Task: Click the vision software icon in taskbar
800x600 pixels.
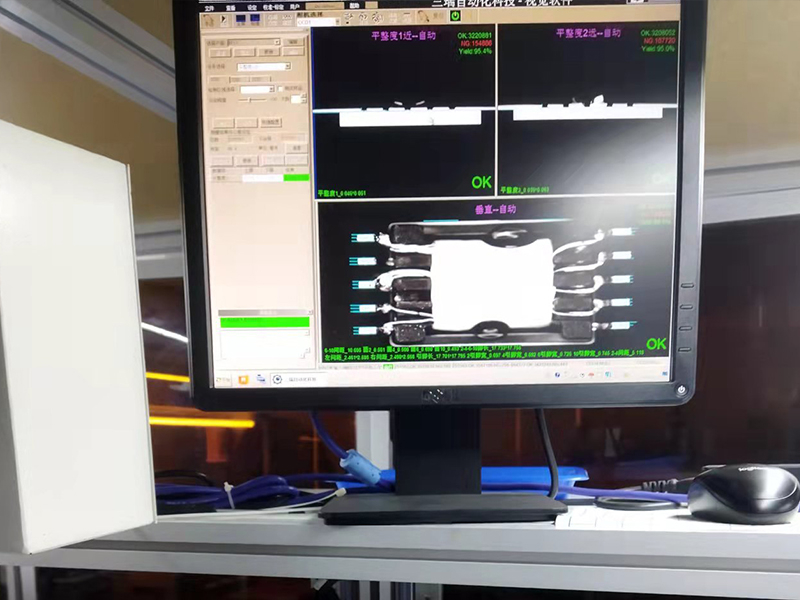Action: 278,380
